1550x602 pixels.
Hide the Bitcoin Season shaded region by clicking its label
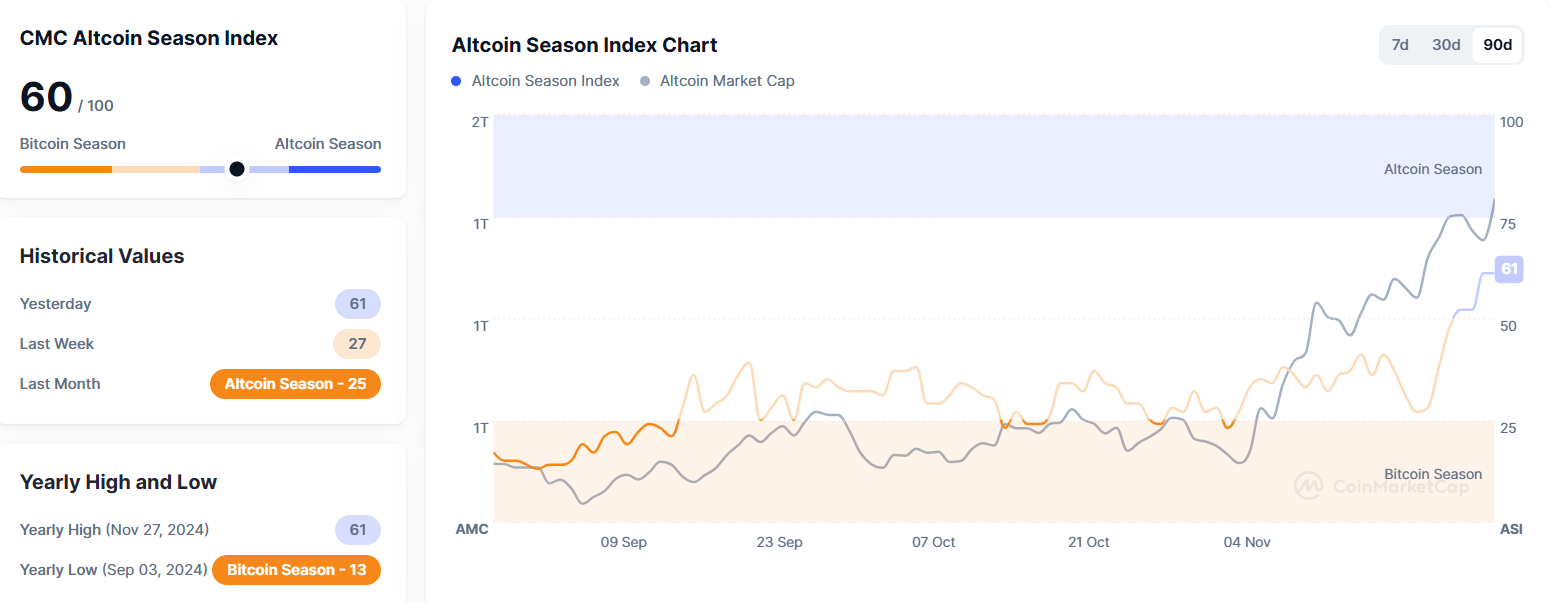tap(1433, 474)
